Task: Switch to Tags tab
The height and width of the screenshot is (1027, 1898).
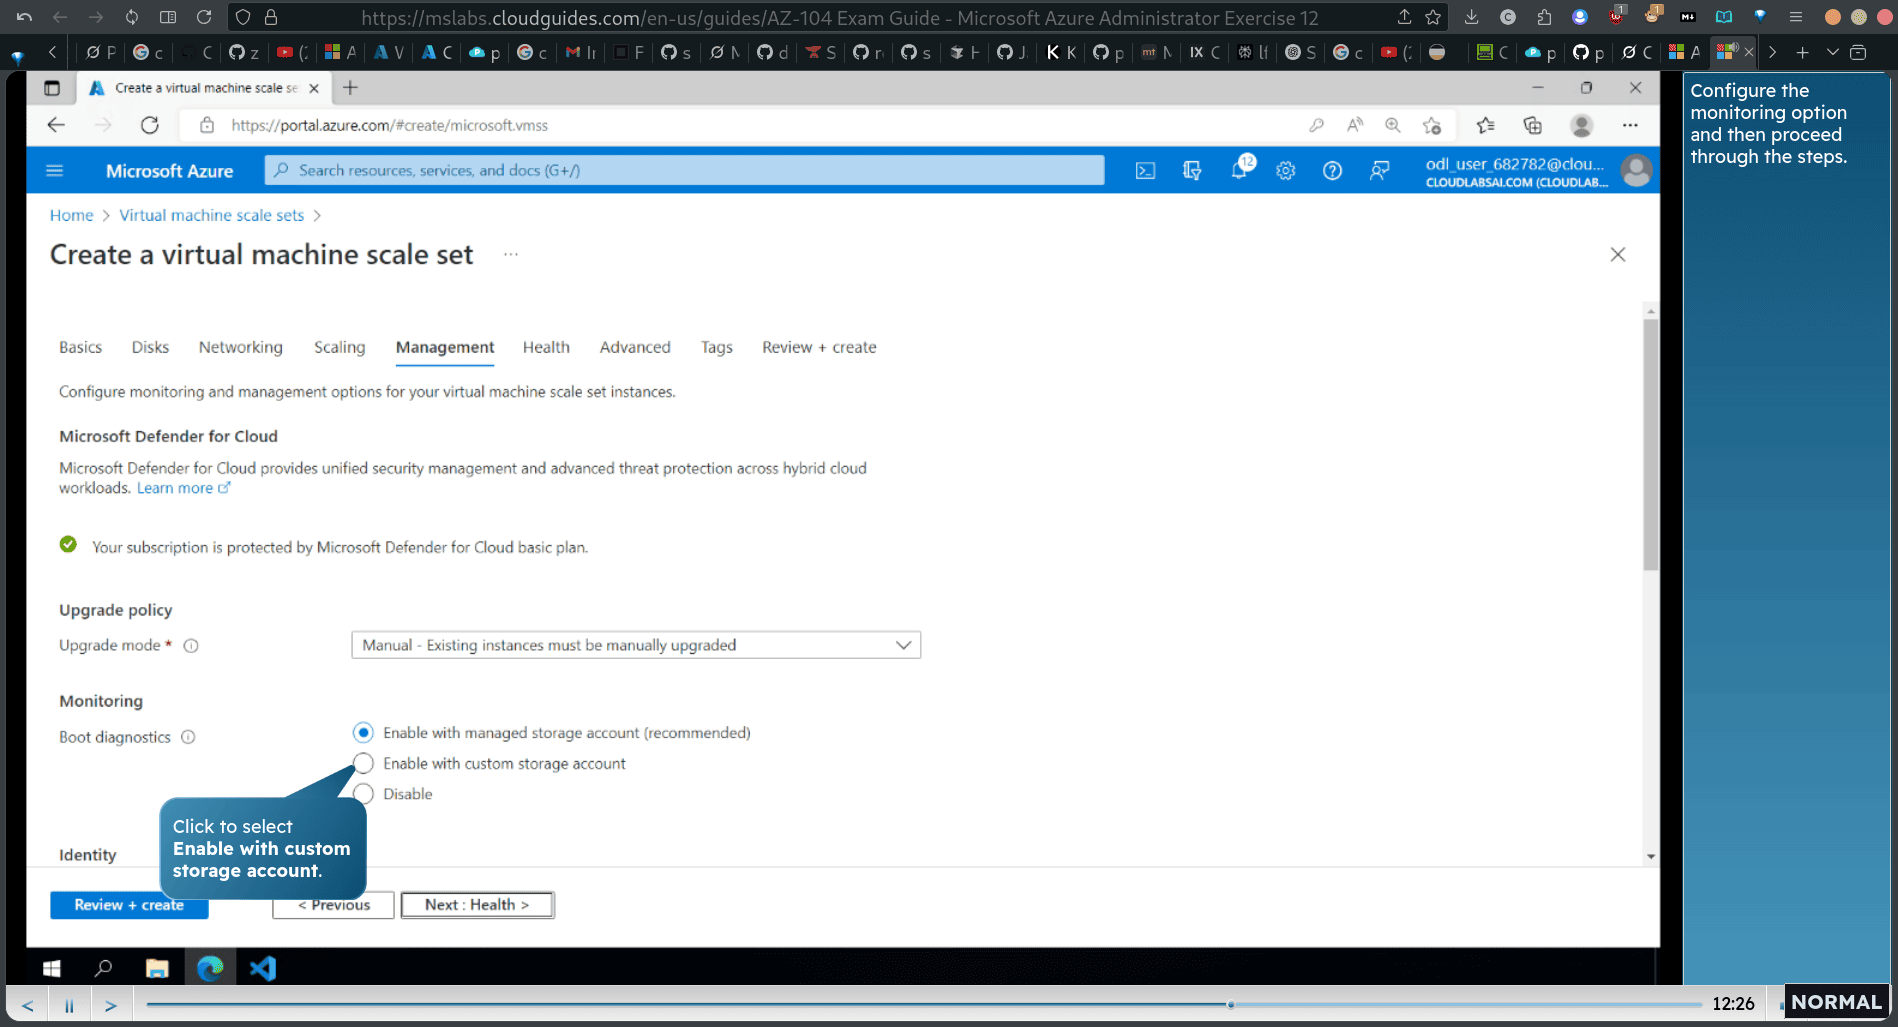Action: [716, 347]
